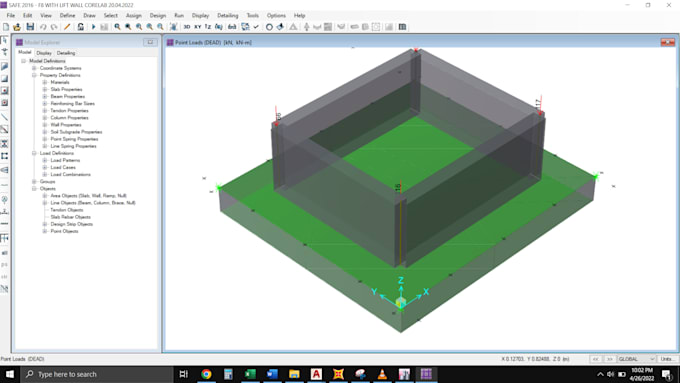
Task: Toggle the lock/unlock model icon
Action: tap(81, 27)
